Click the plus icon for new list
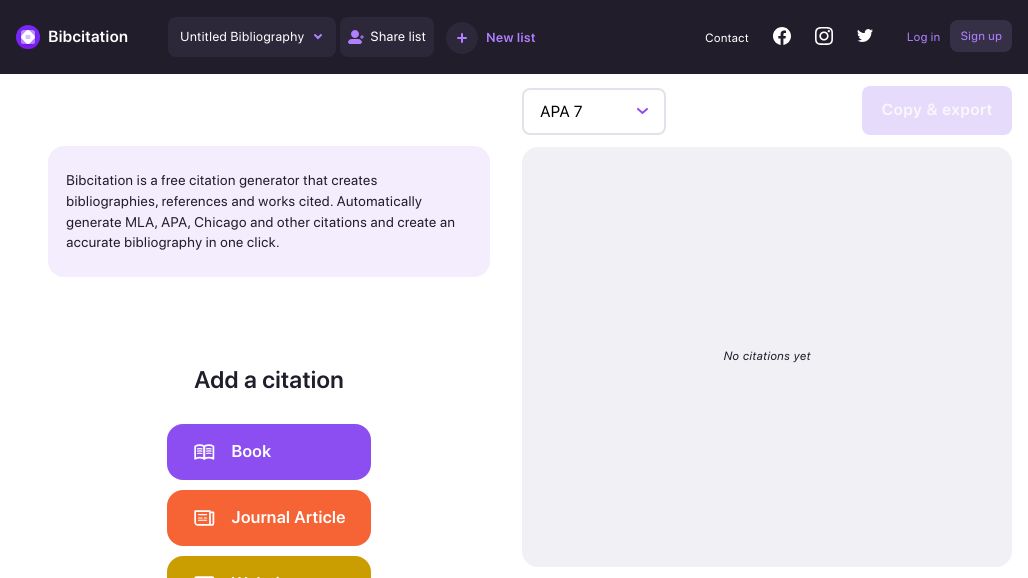The height and width of the screenshot is (578, 1028). point(462,38)
